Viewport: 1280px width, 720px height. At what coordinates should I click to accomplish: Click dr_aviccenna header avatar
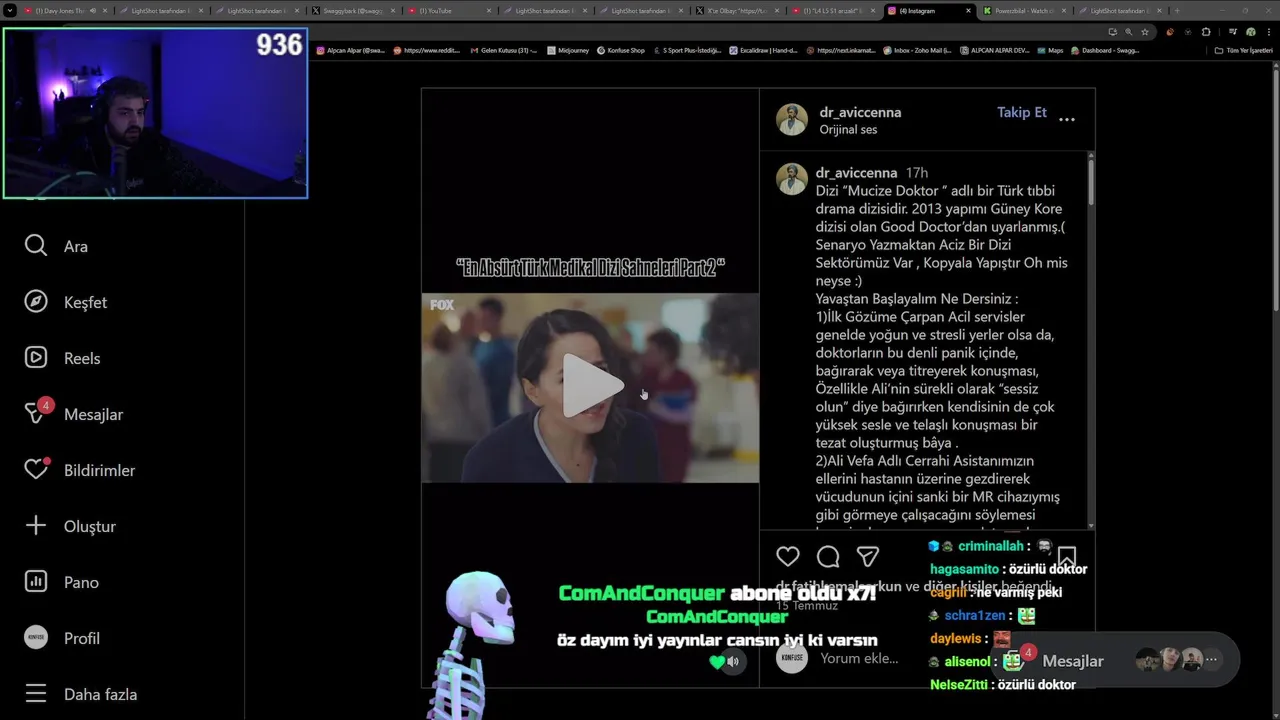point(792,119)
